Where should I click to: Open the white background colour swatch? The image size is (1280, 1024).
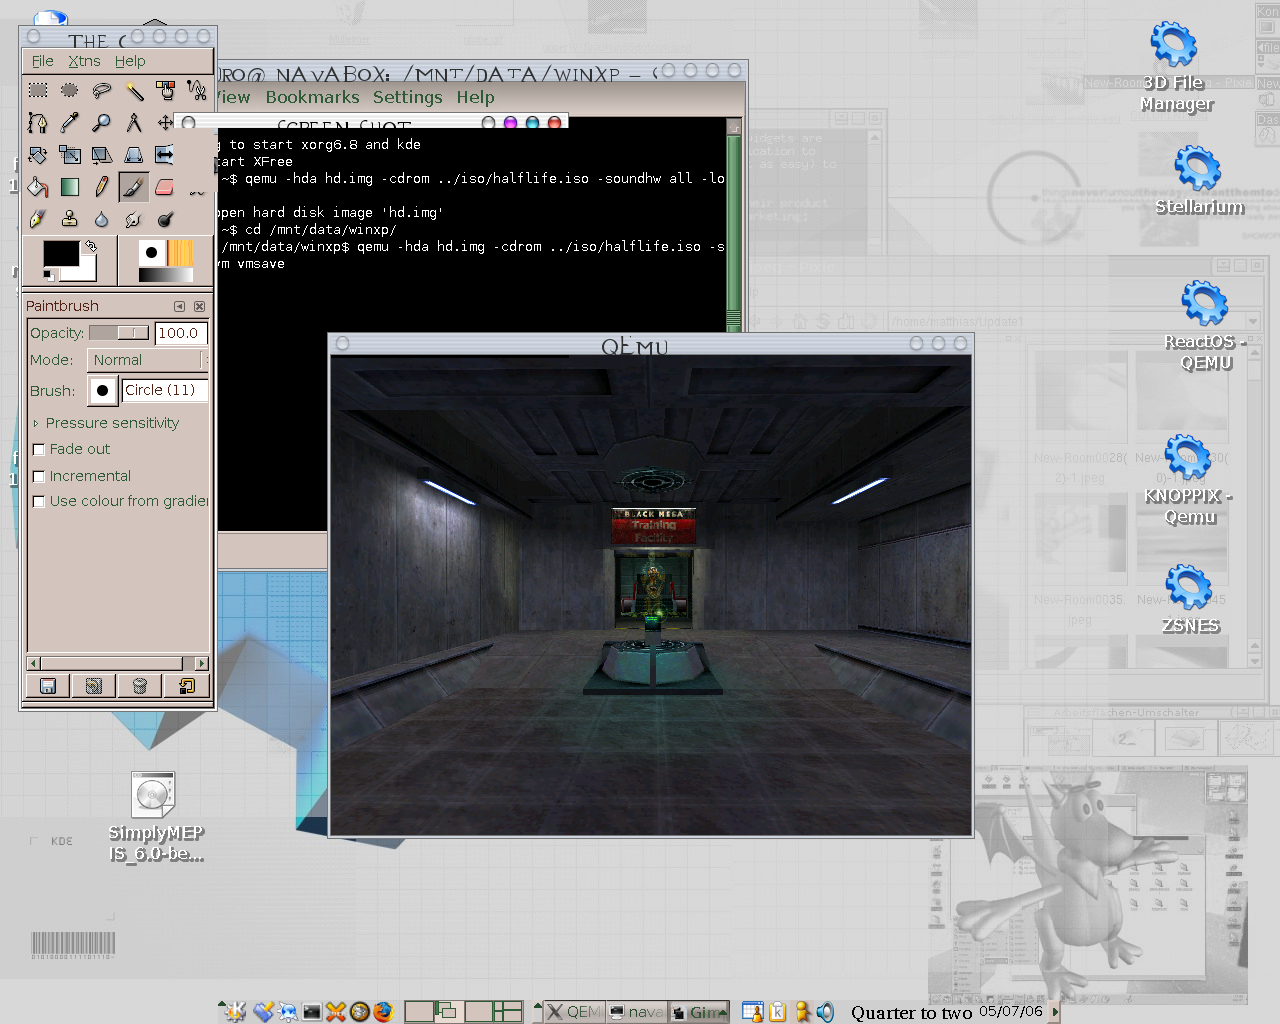point(88,271)
